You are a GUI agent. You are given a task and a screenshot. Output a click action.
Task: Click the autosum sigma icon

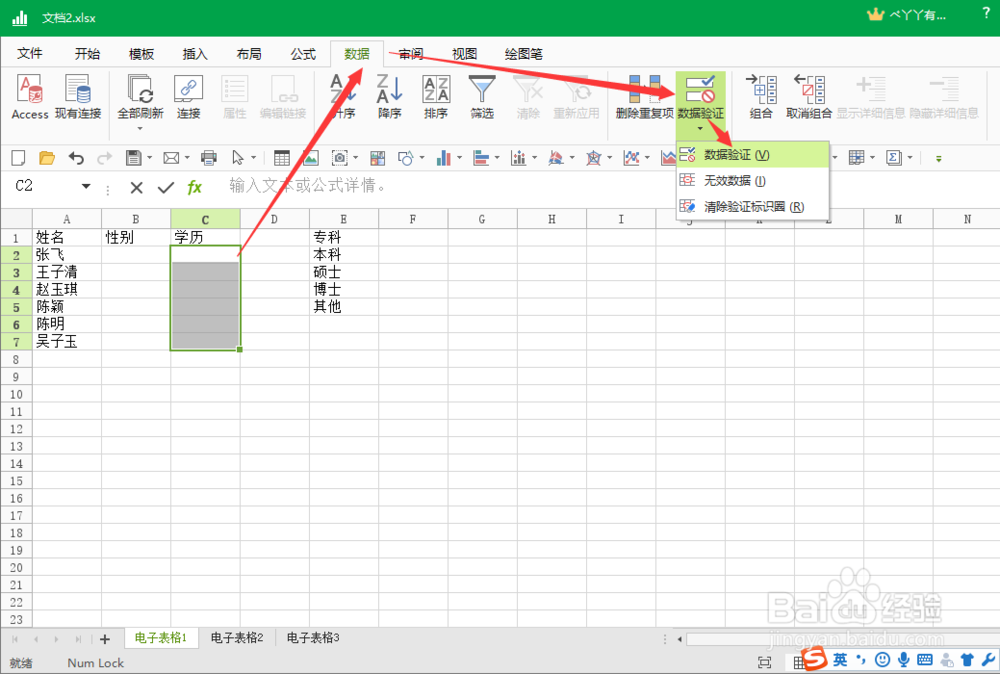[893, 158]
